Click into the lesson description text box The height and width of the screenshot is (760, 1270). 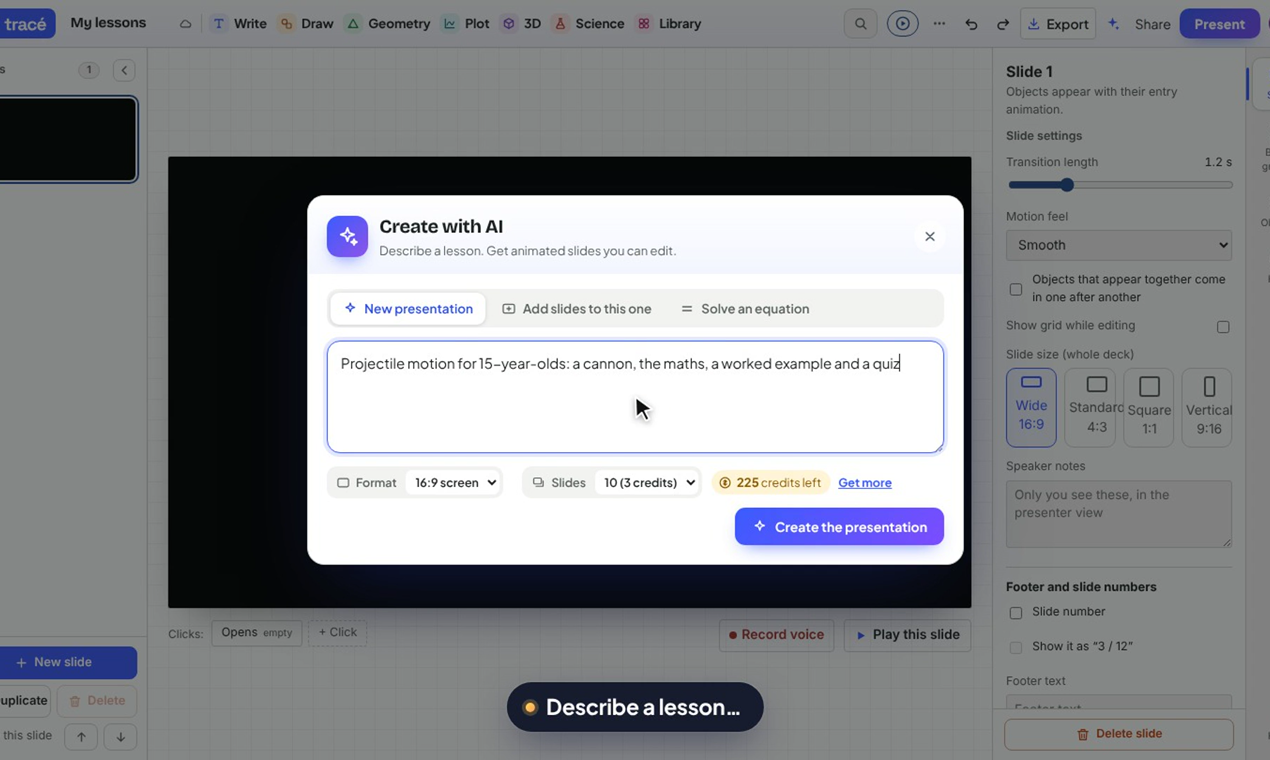635,397
